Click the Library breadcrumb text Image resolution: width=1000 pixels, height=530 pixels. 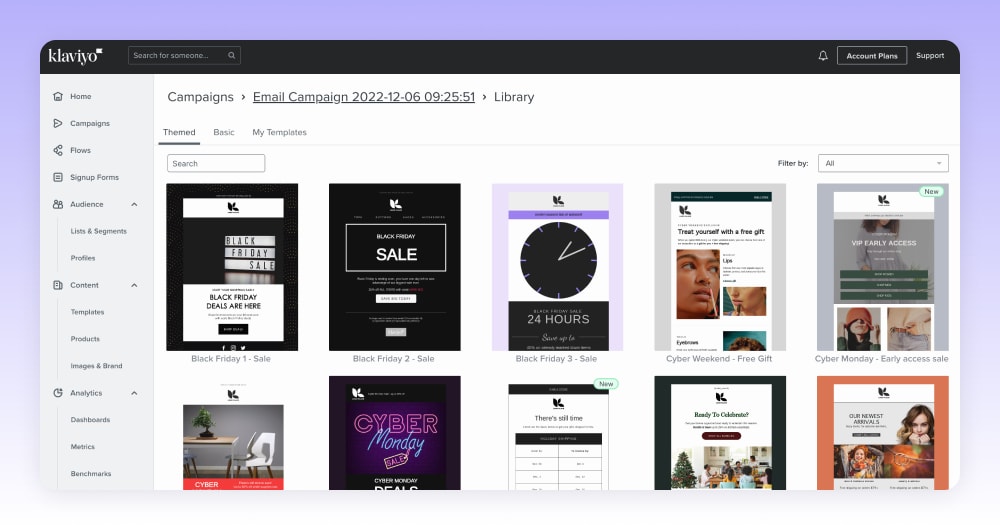[514, 97]
